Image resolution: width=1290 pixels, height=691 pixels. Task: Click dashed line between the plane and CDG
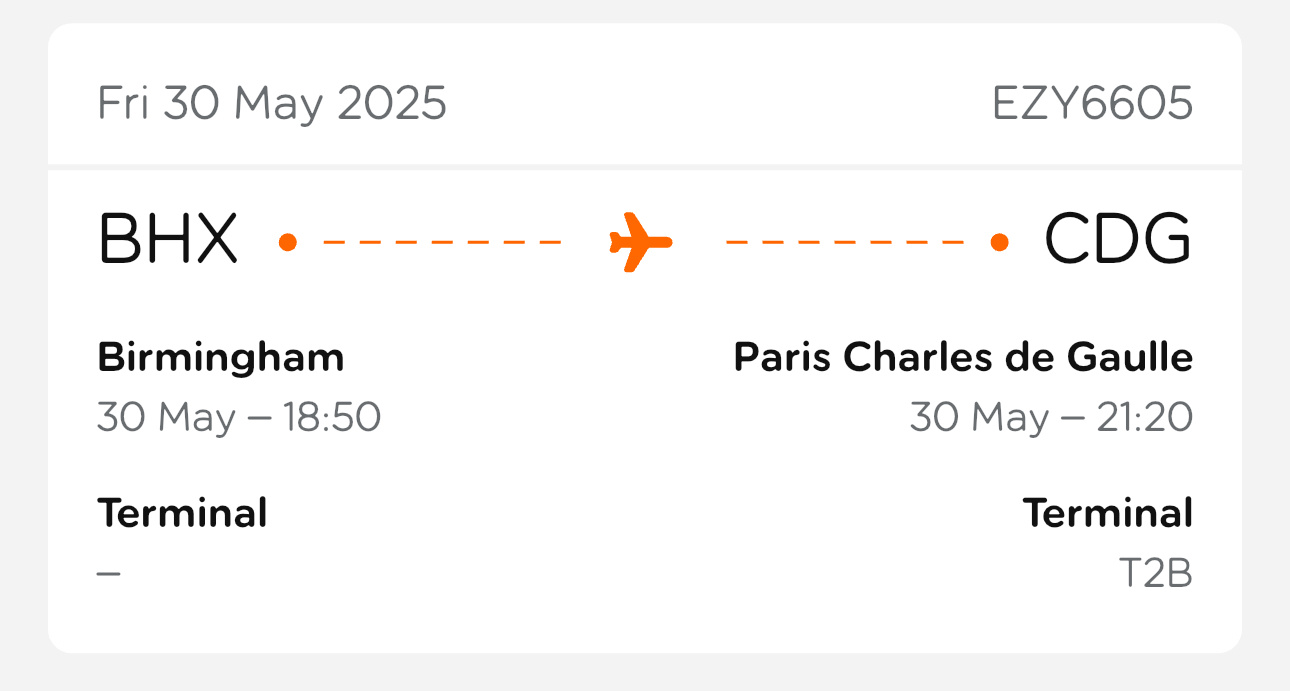tap(845, 242)
